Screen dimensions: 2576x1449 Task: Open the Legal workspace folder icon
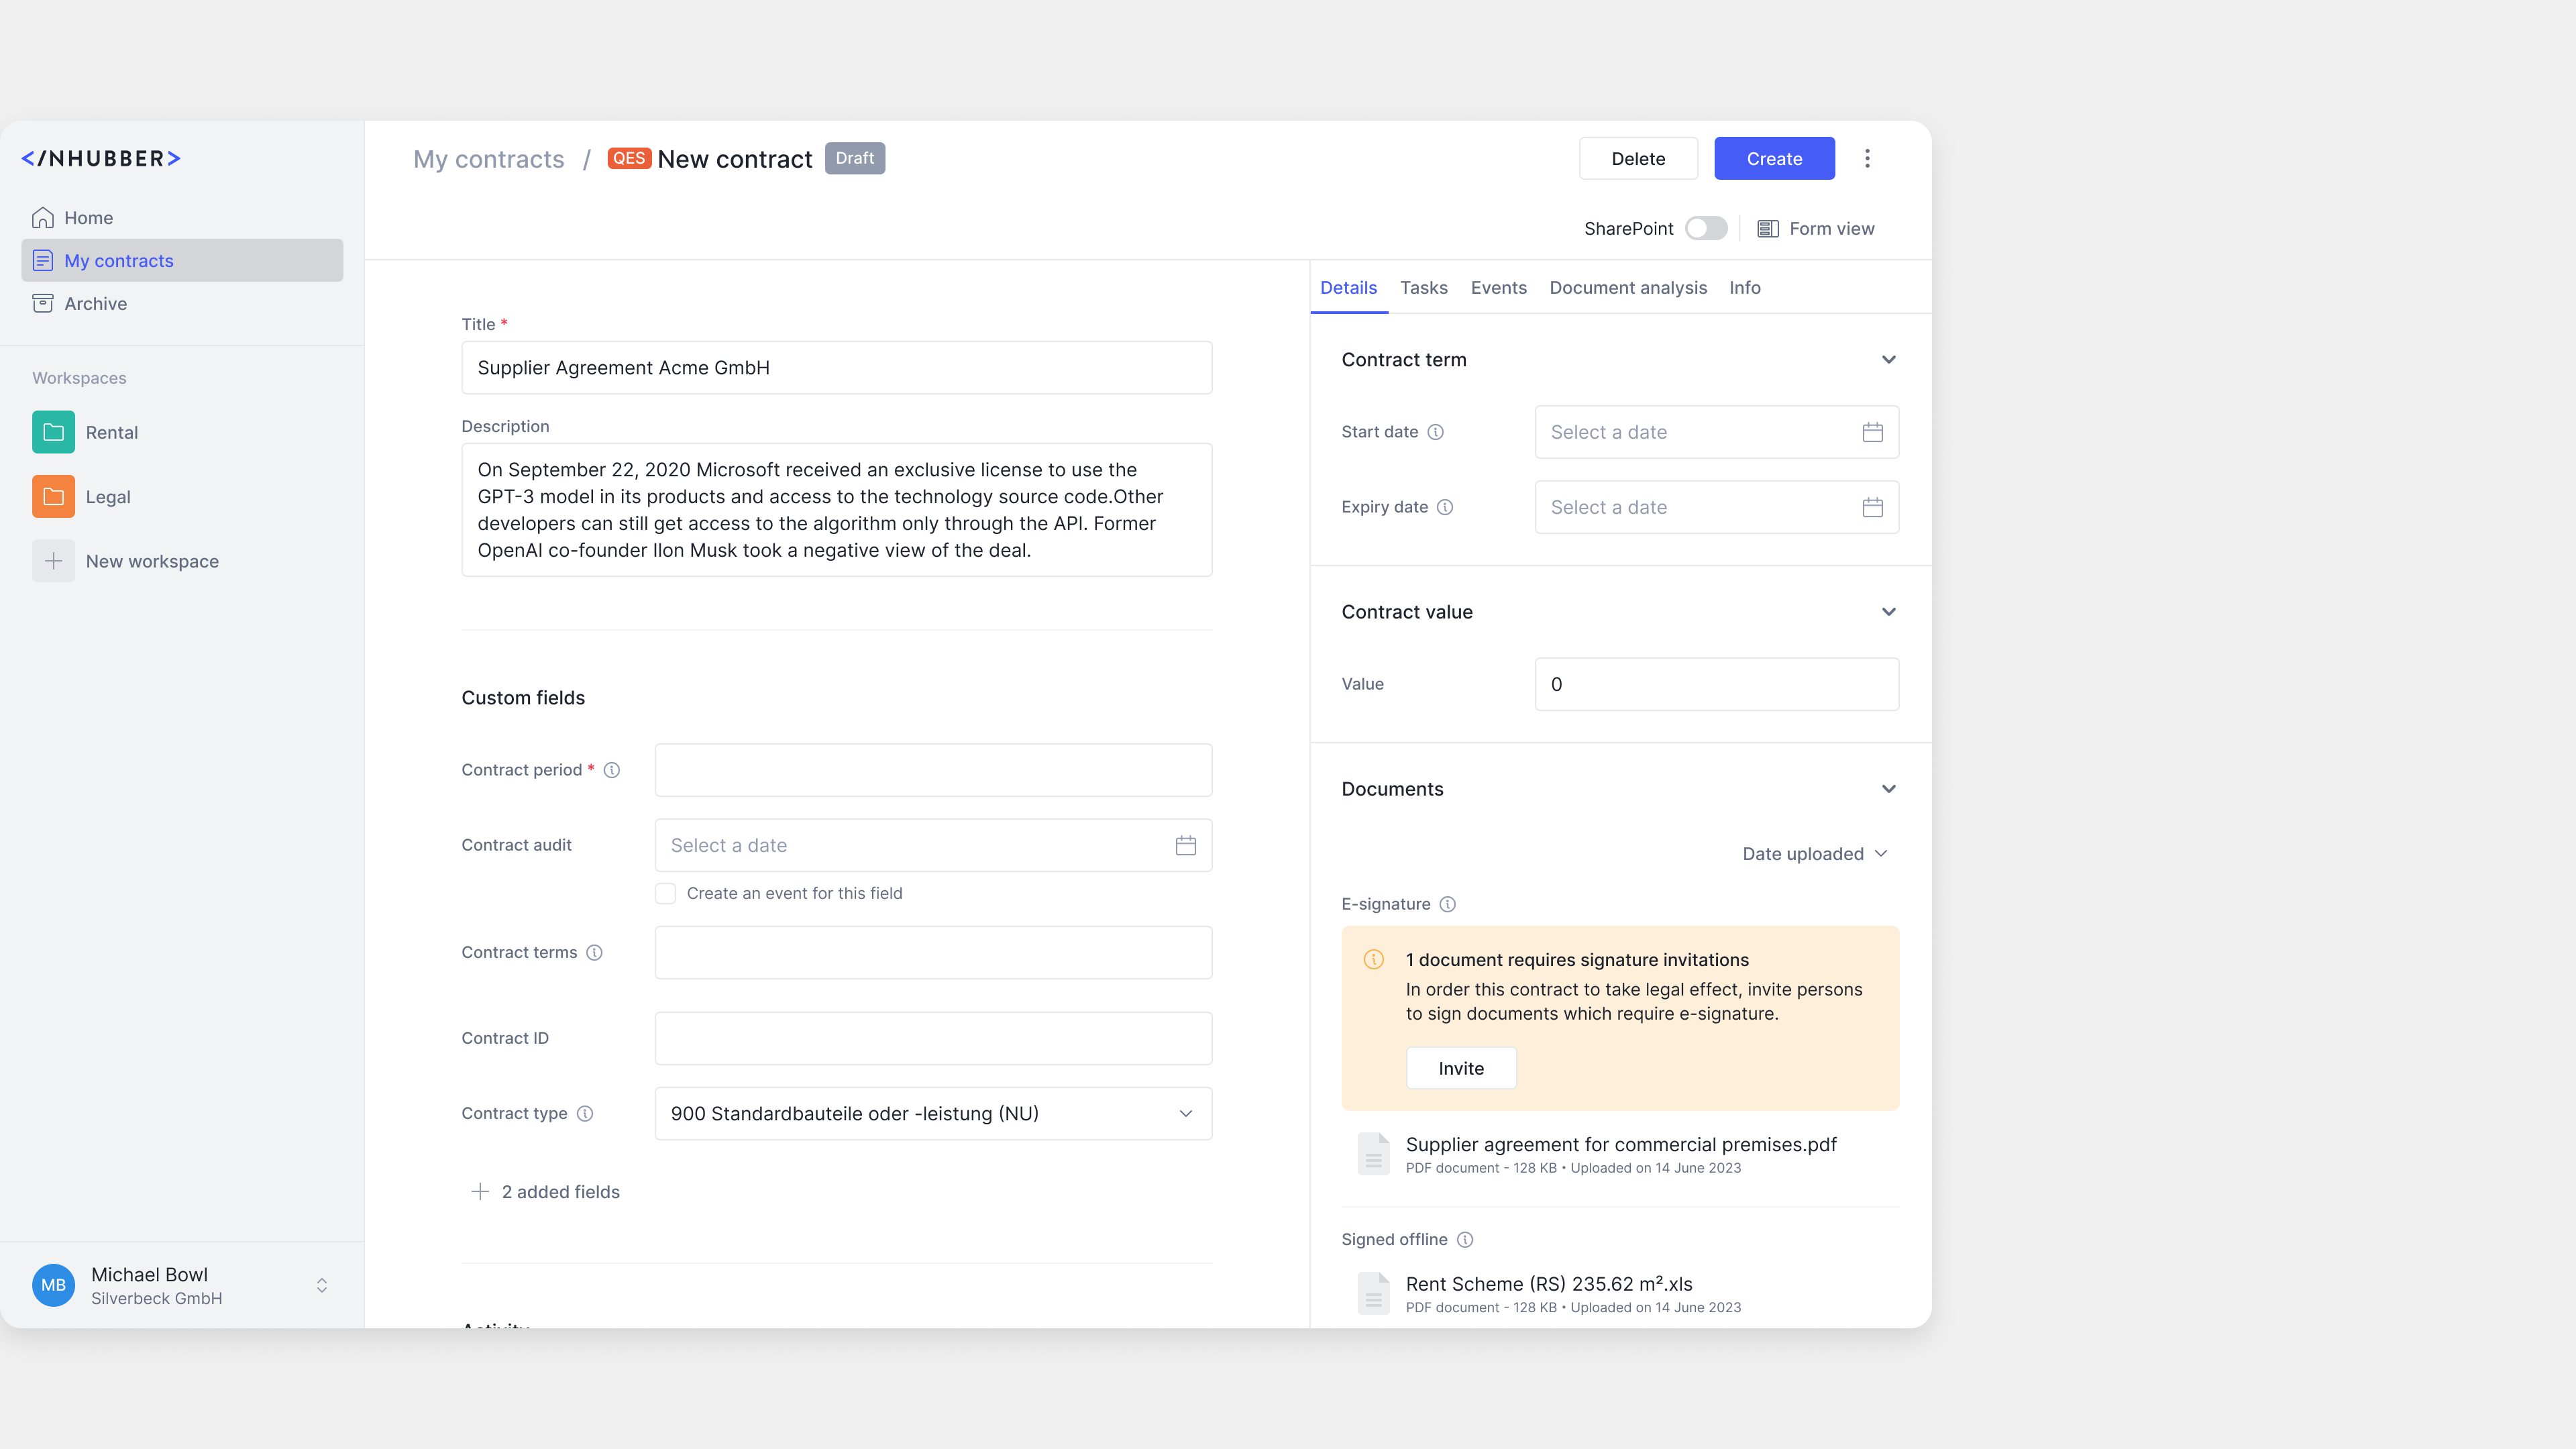[x=53, y=497]
